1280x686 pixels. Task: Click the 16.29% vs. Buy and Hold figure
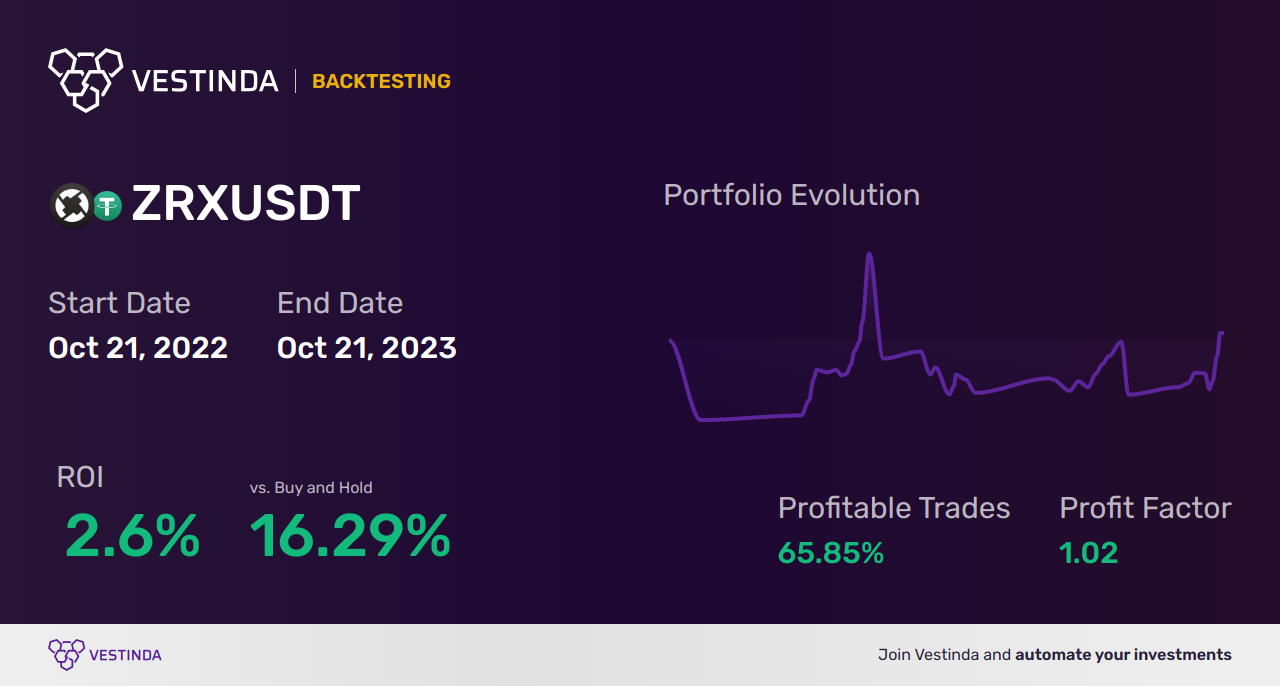click(x=350, y=536)
